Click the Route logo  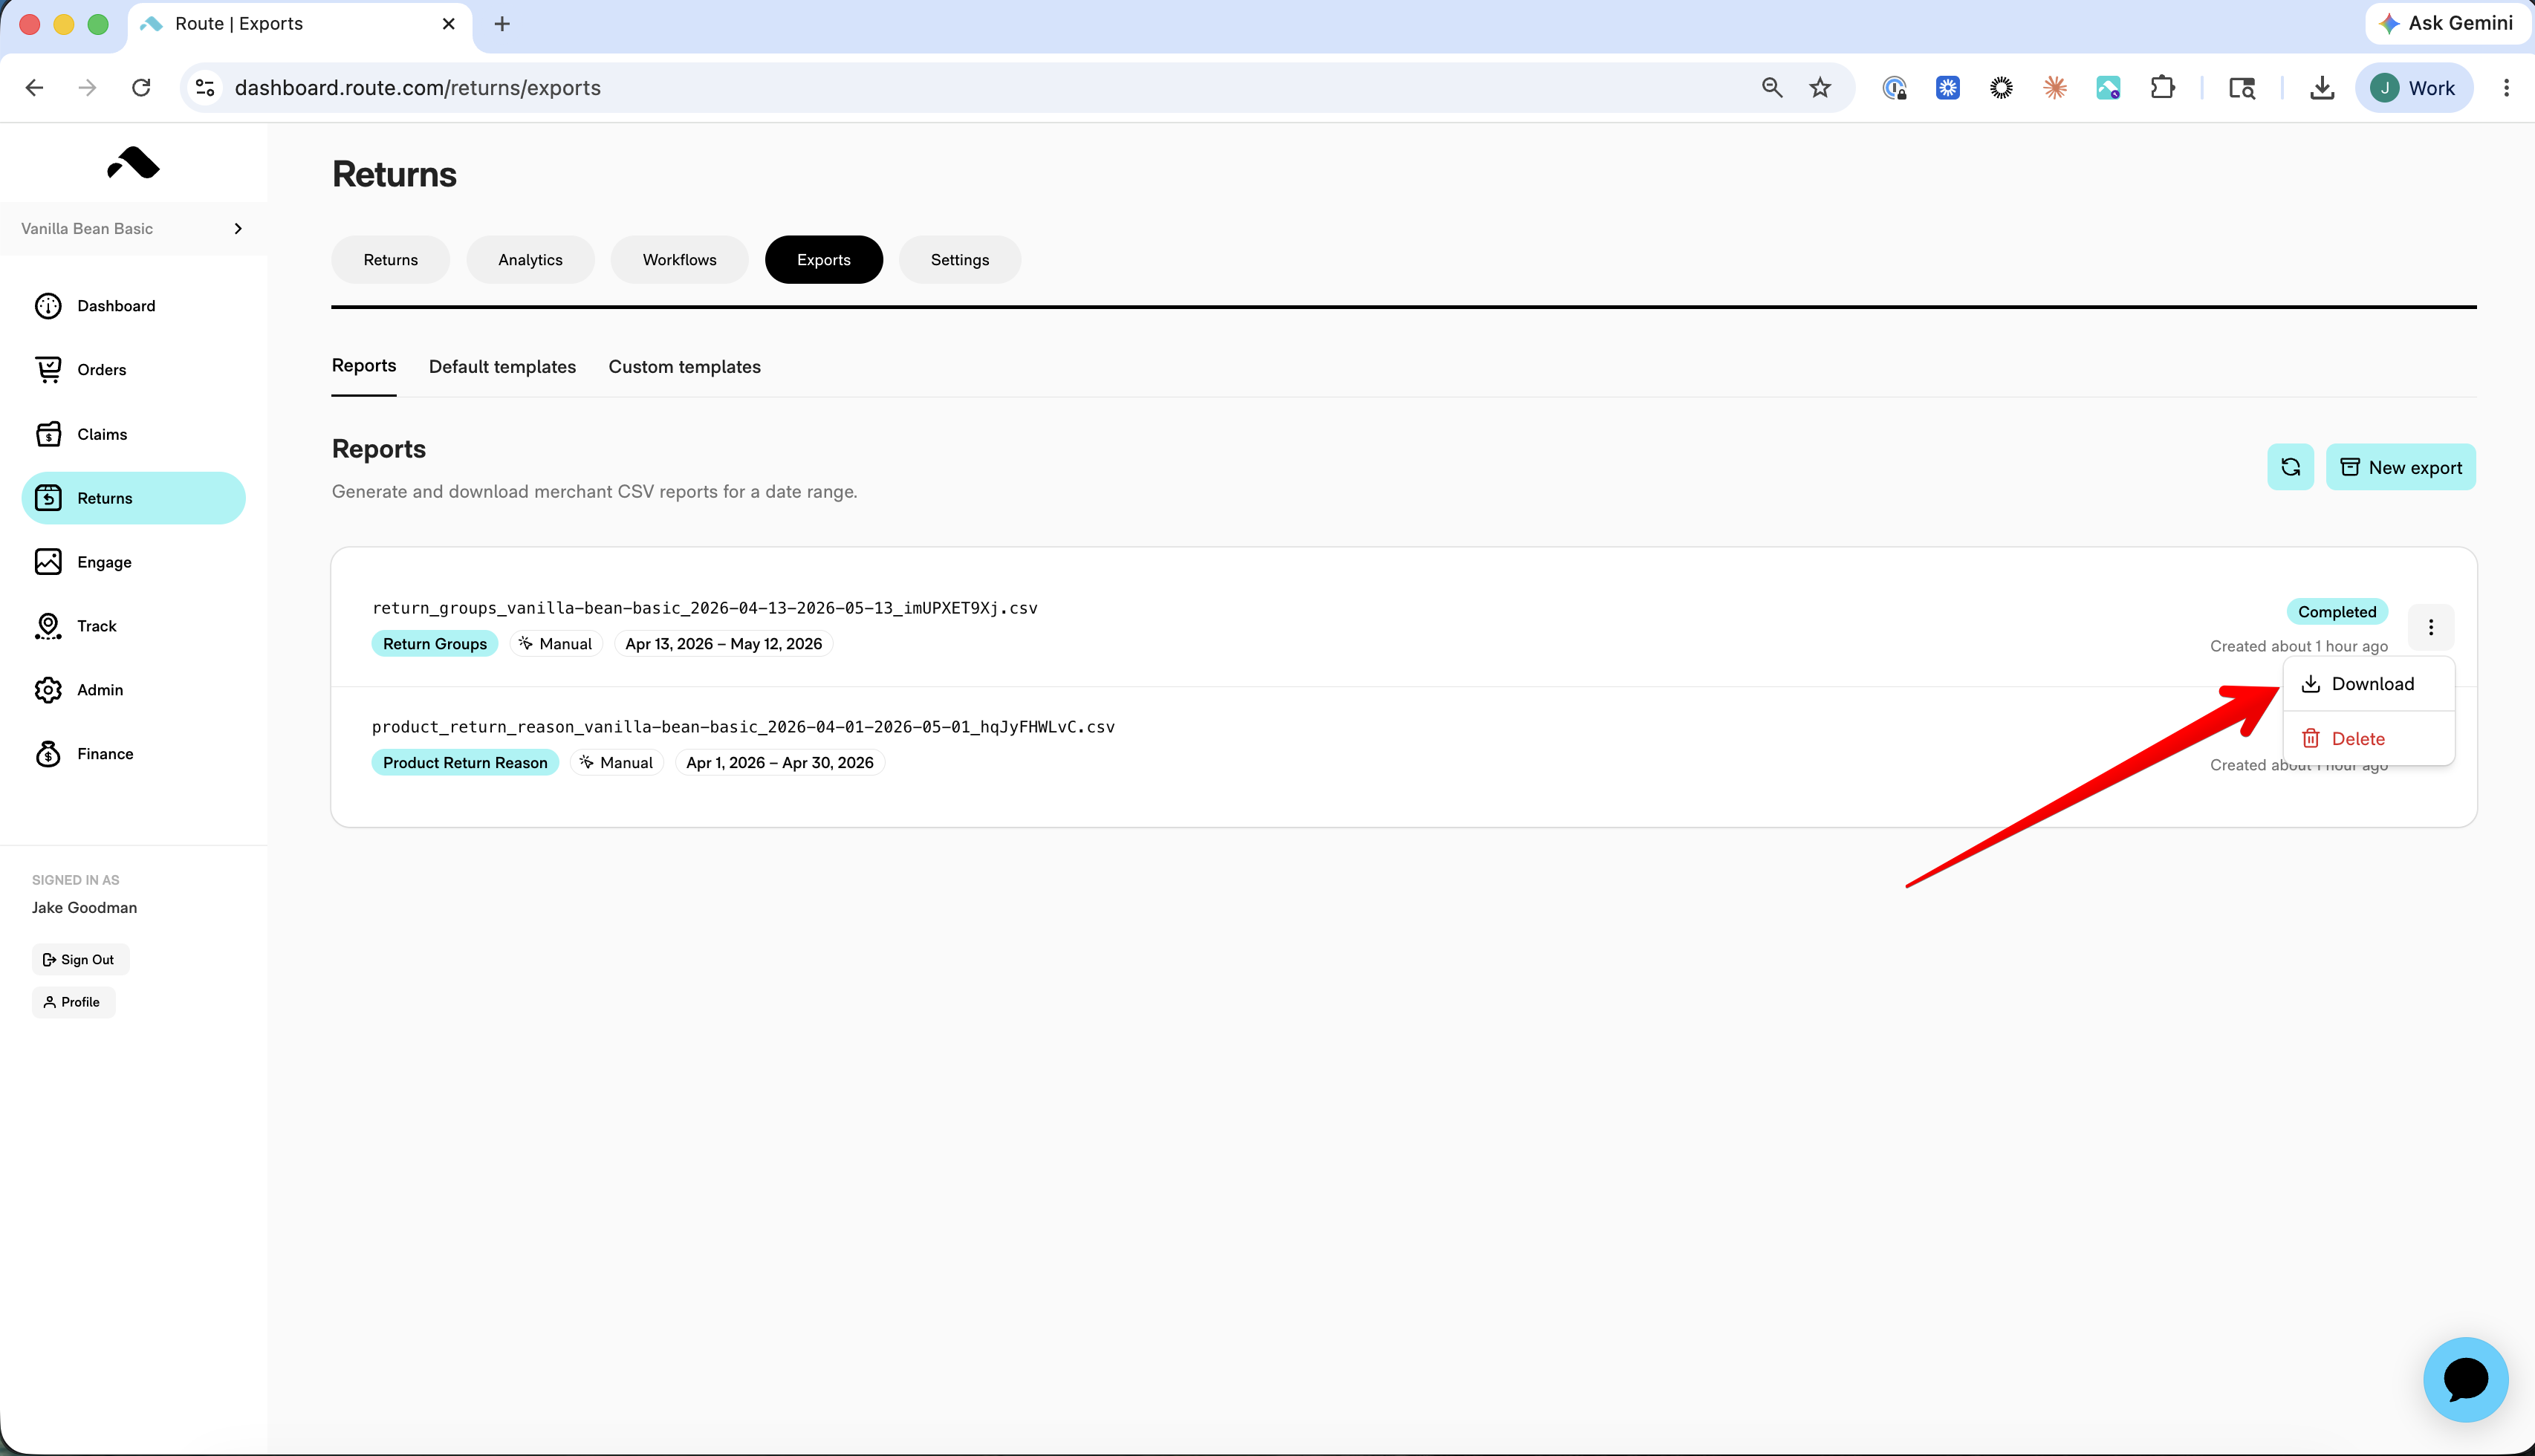133,162
